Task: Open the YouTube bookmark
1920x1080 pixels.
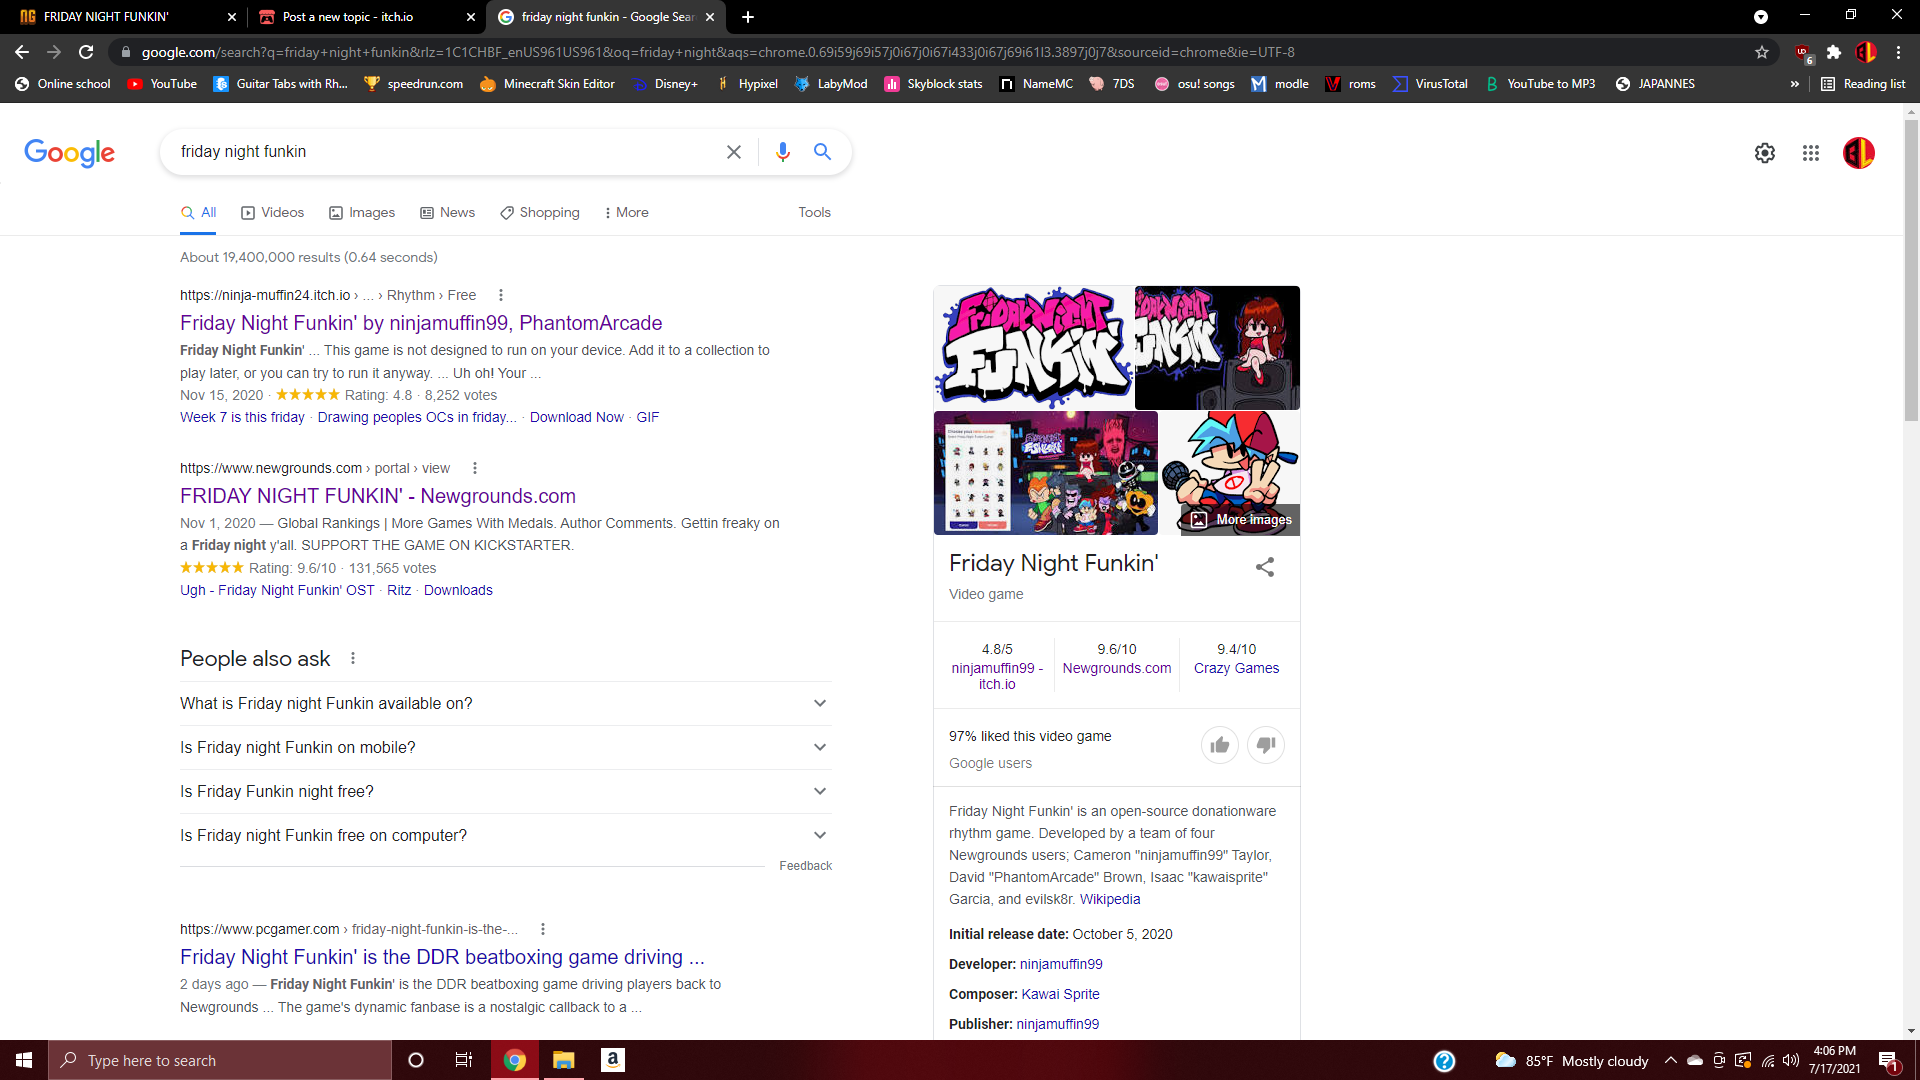Action: (162, 84)
